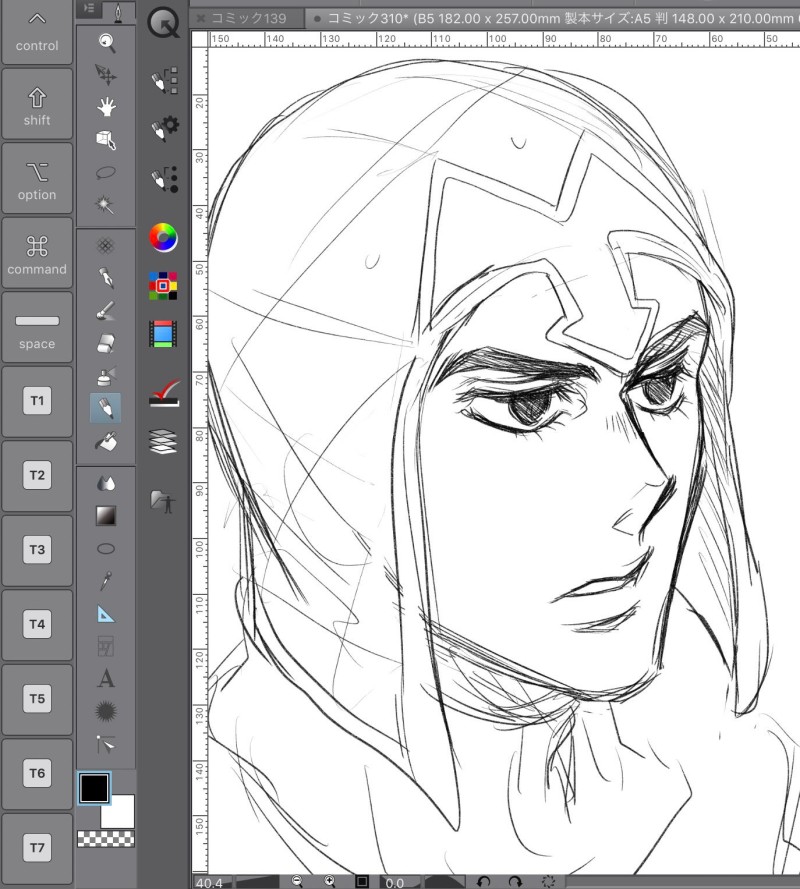Open the Material folder palette
The image size is (800, 889).
tap(163, 502)
